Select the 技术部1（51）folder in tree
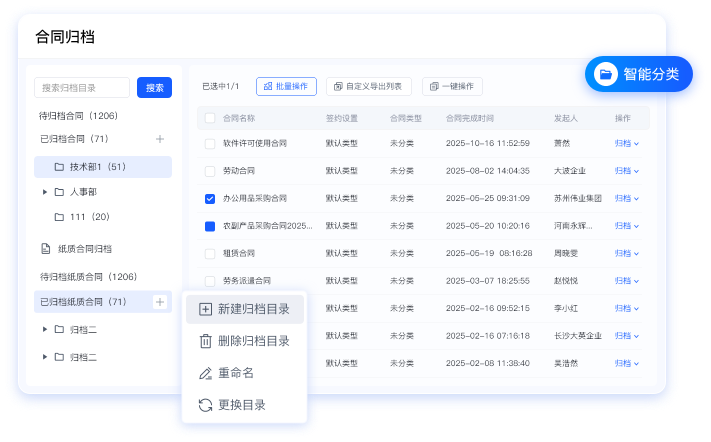Screen dimensions: 711x442 click(96, 166)
